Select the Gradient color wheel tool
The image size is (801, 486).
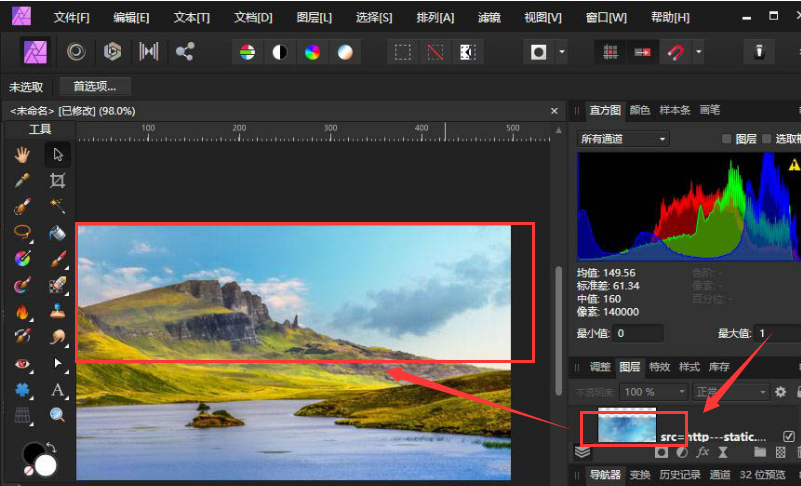[x=22, y=259]
